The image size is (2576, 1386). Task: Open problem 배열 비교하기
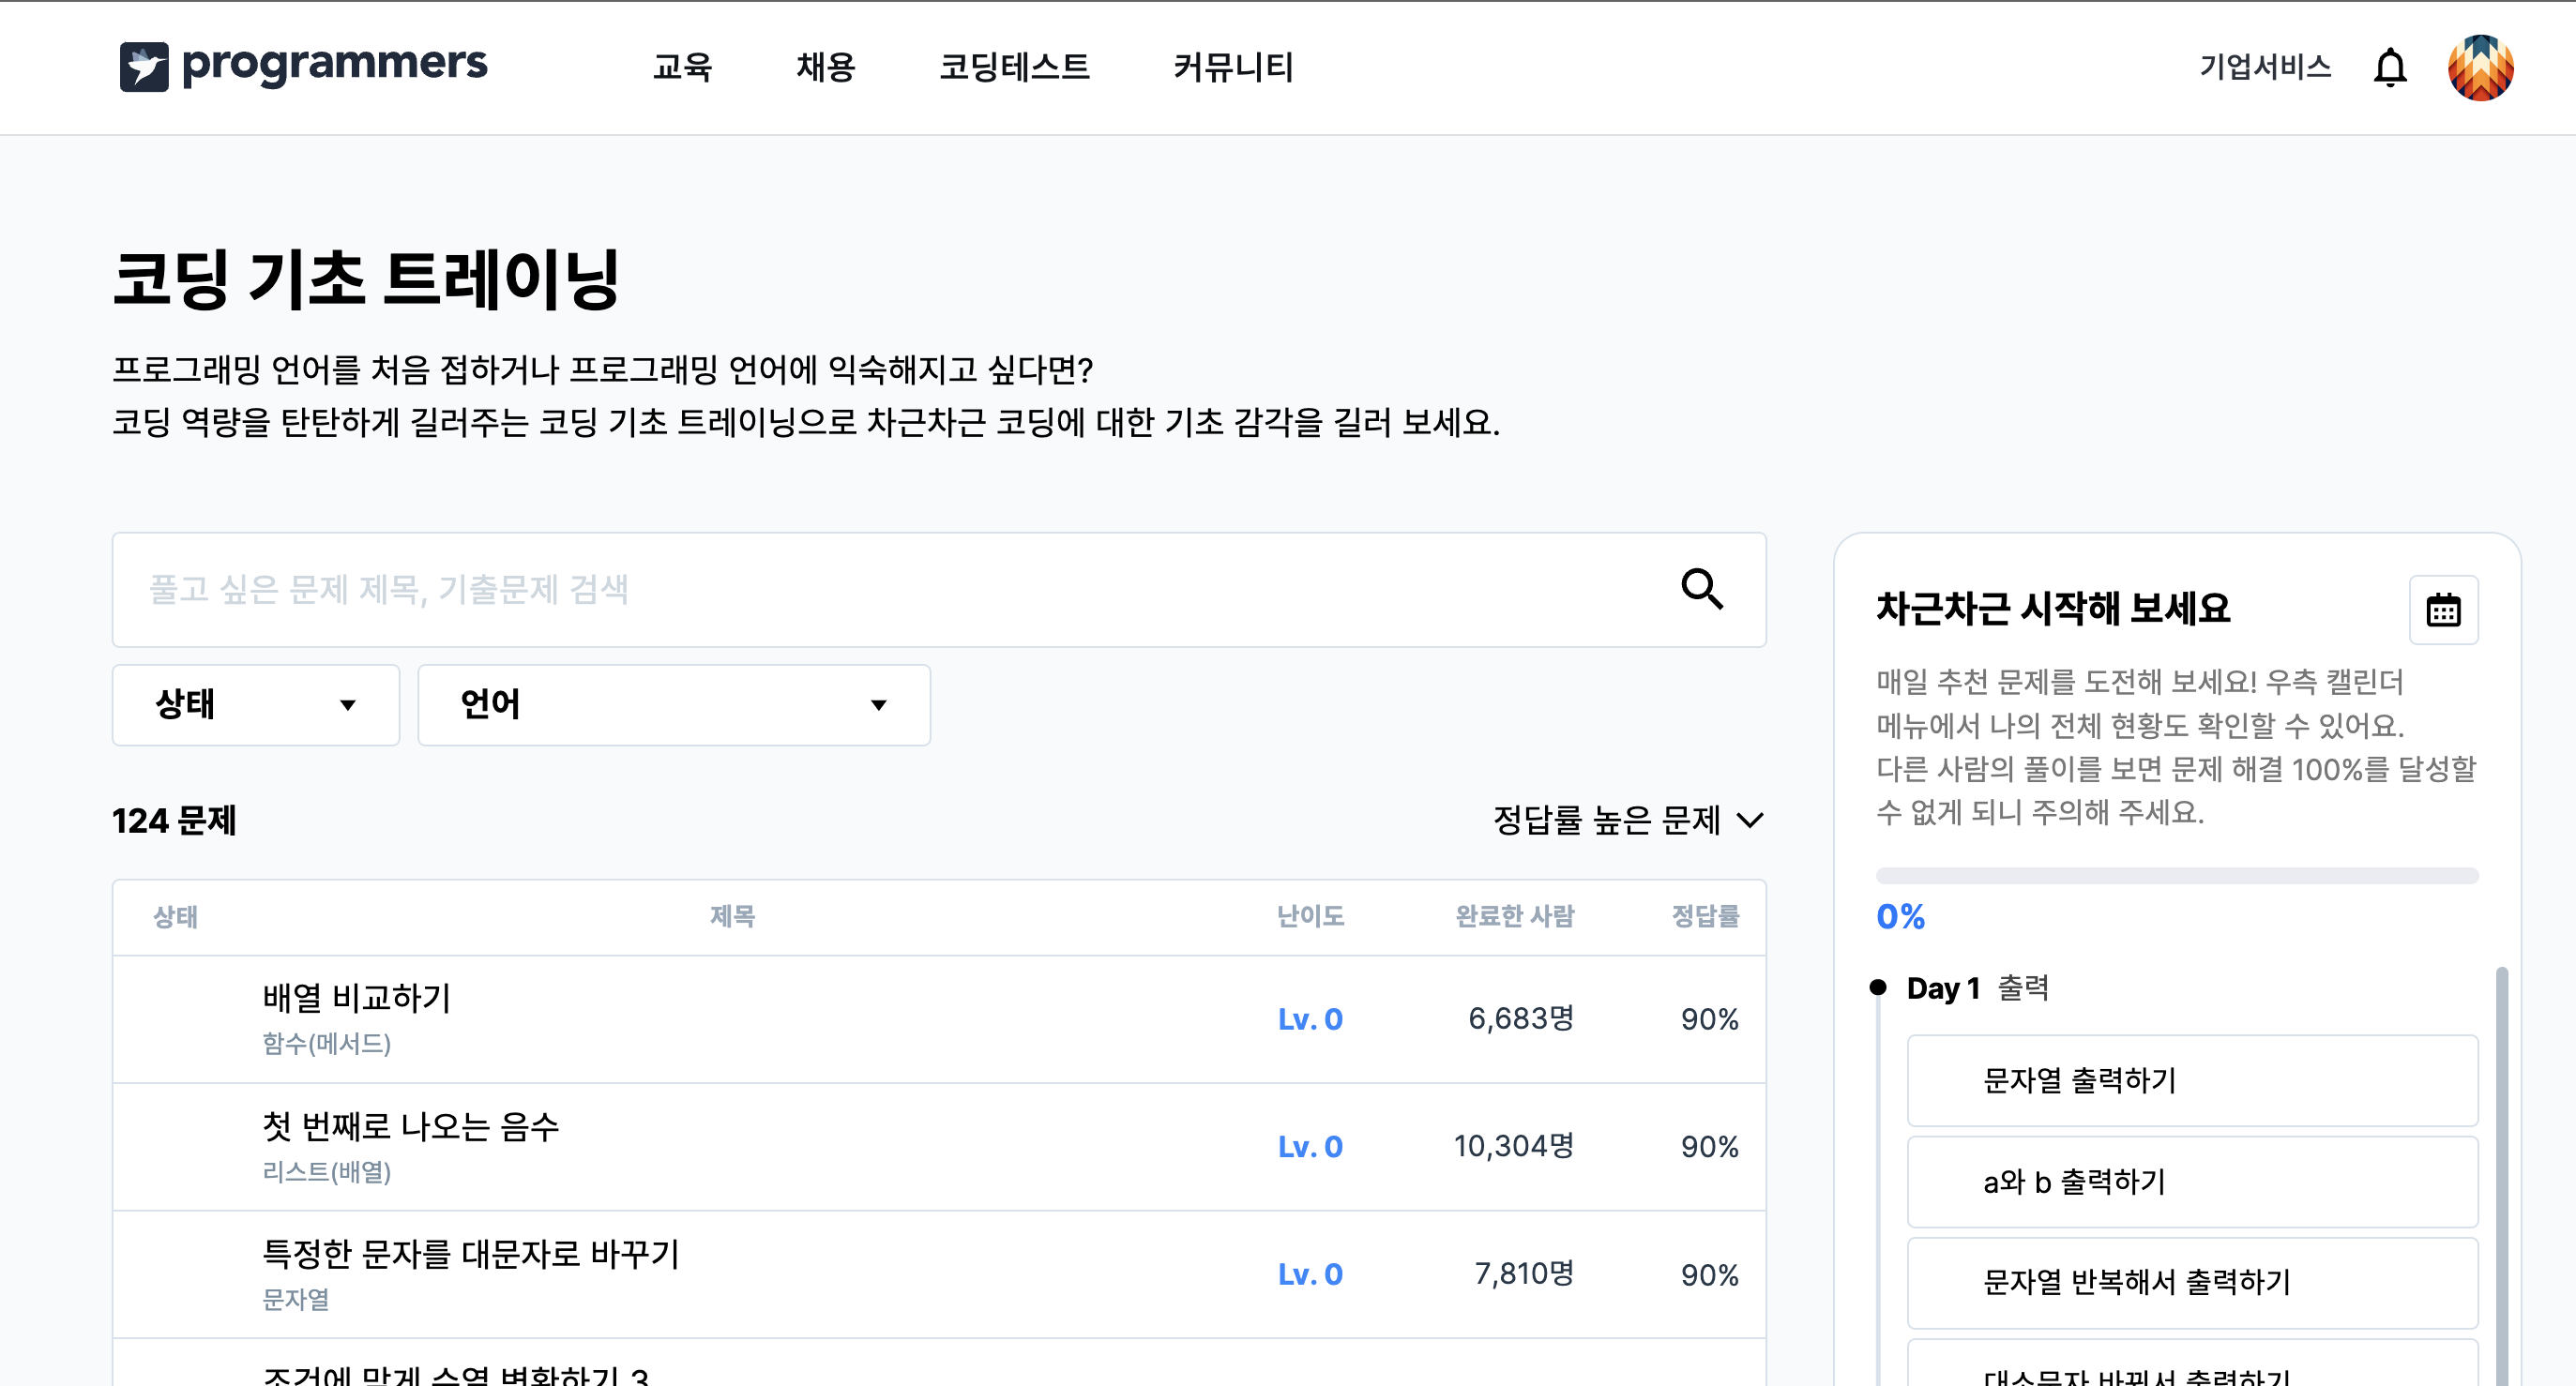tap(356, 997)
